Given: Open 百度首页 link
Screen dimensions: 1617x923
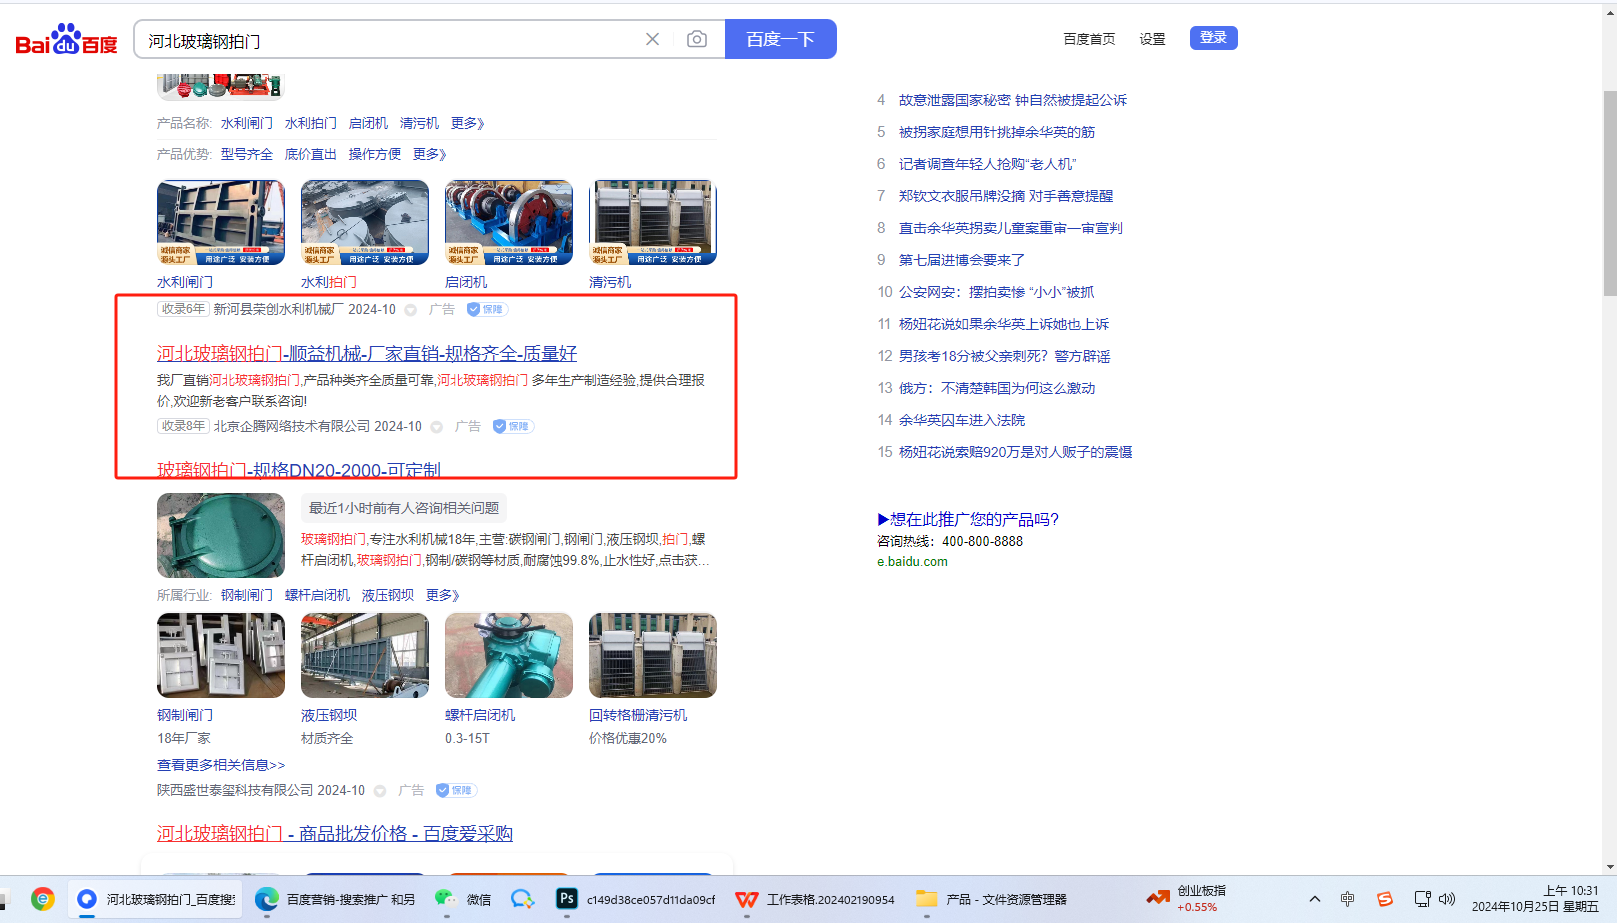Looking at the screenshot, I should pos(1089,39).
